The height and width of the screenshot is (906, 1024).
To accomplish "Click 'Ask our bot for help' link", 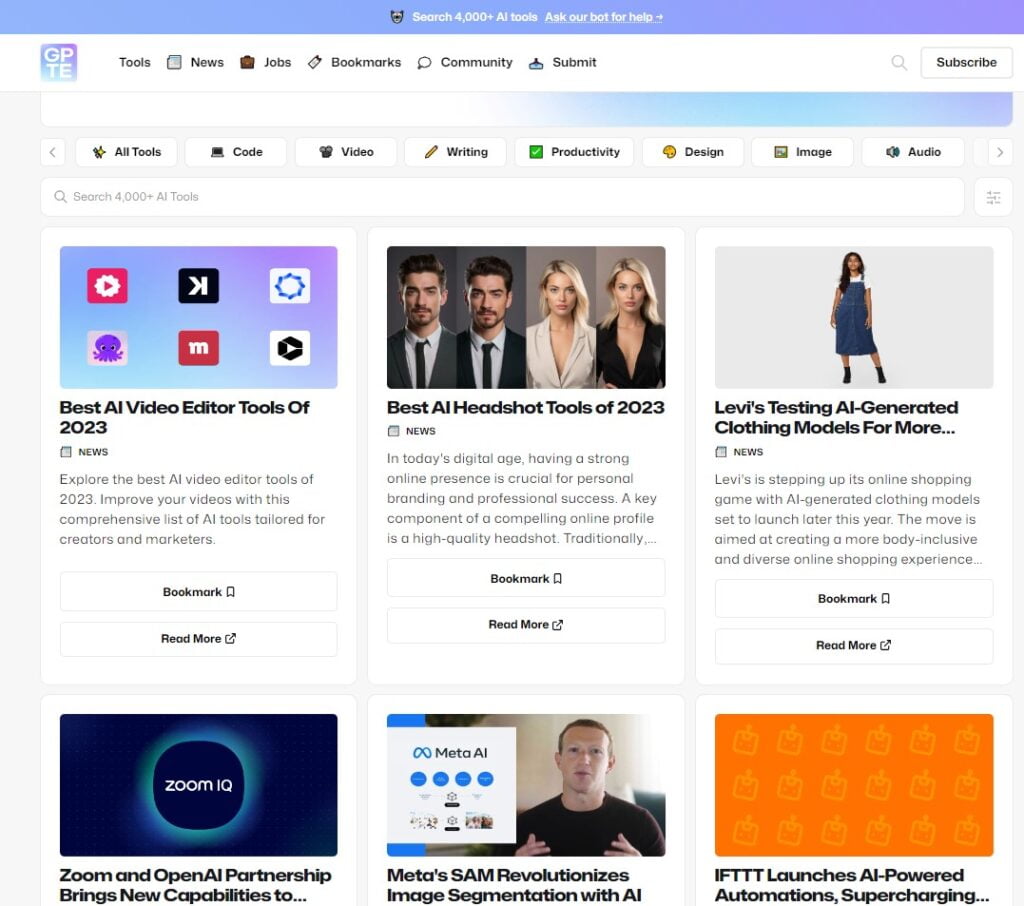I will click(603, 17).
